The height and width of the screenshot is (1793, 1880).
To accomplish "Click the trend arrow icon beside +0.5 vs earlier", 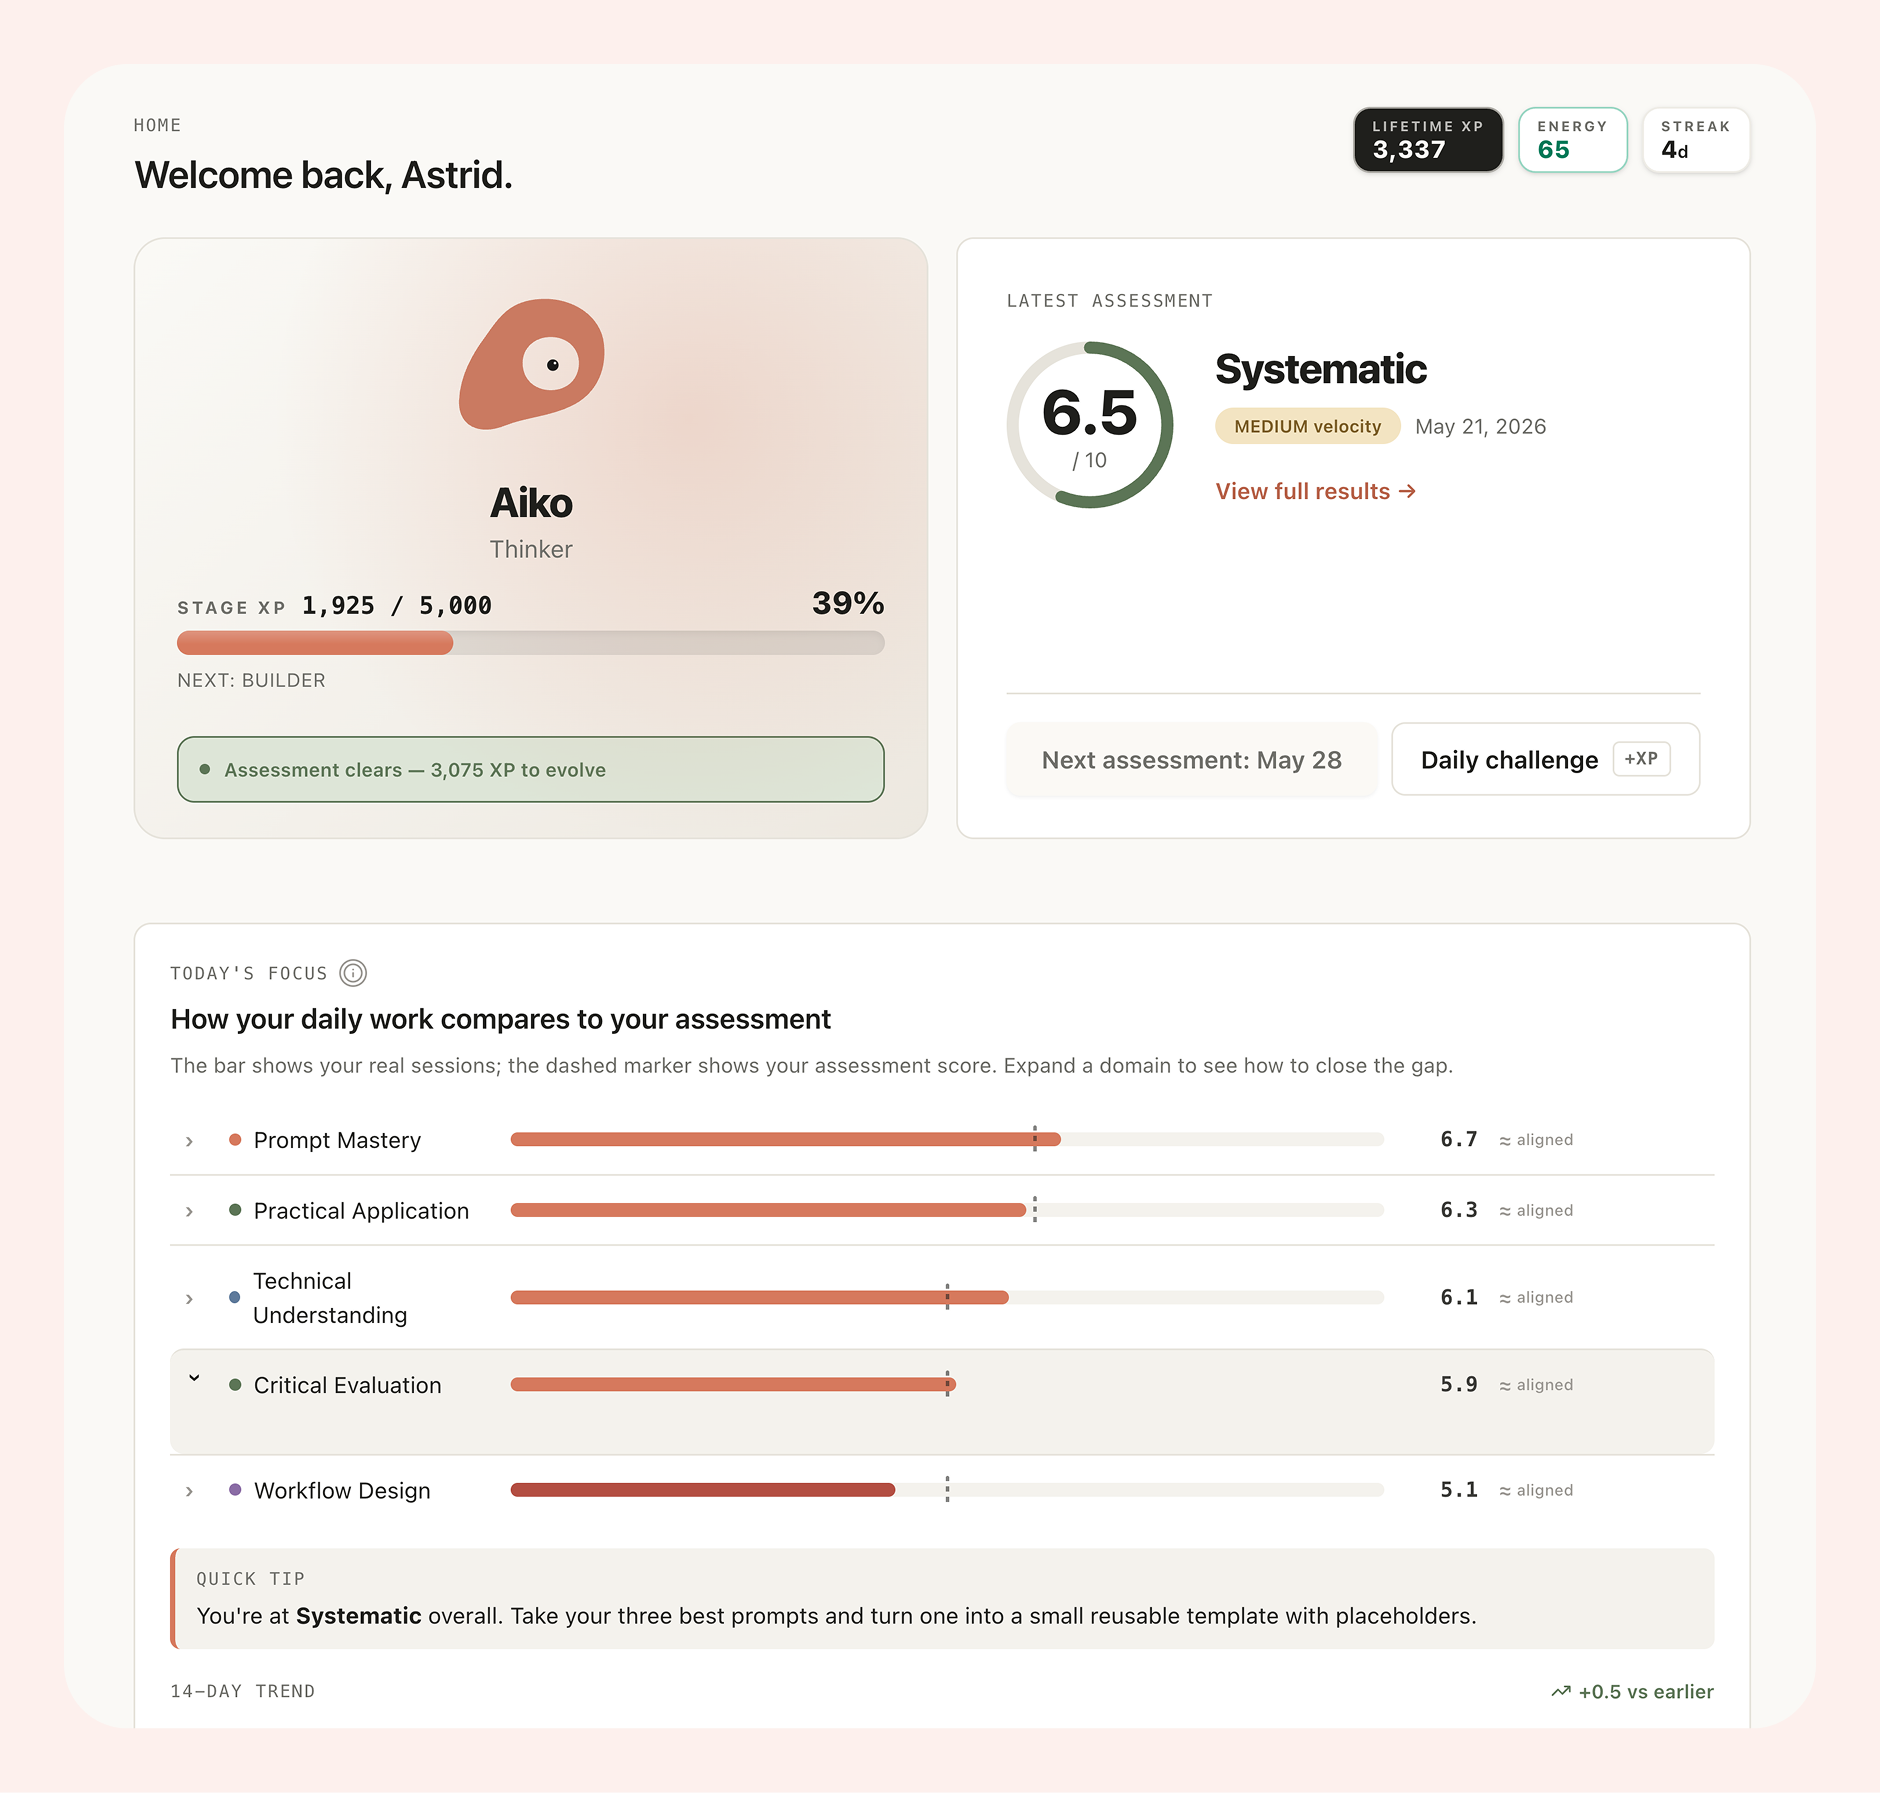I will (x=1560, y=1692).
